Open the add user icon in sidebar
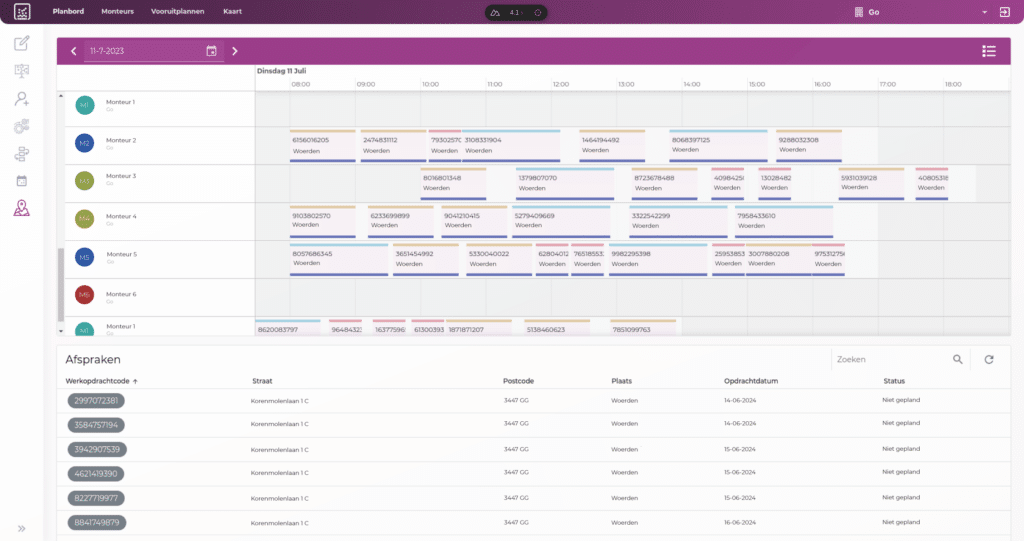The height and width of the screenshot is (541, 1024). [x=22, y=99]
